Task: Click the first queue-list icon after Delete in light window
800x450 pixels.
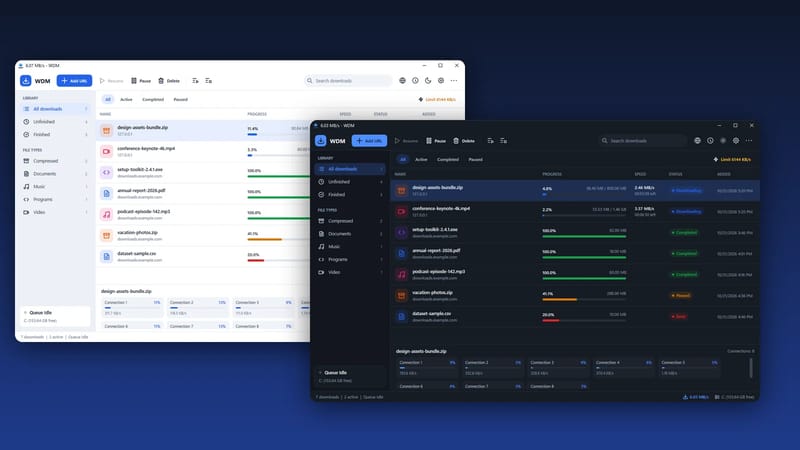Action: click(195, 81)
